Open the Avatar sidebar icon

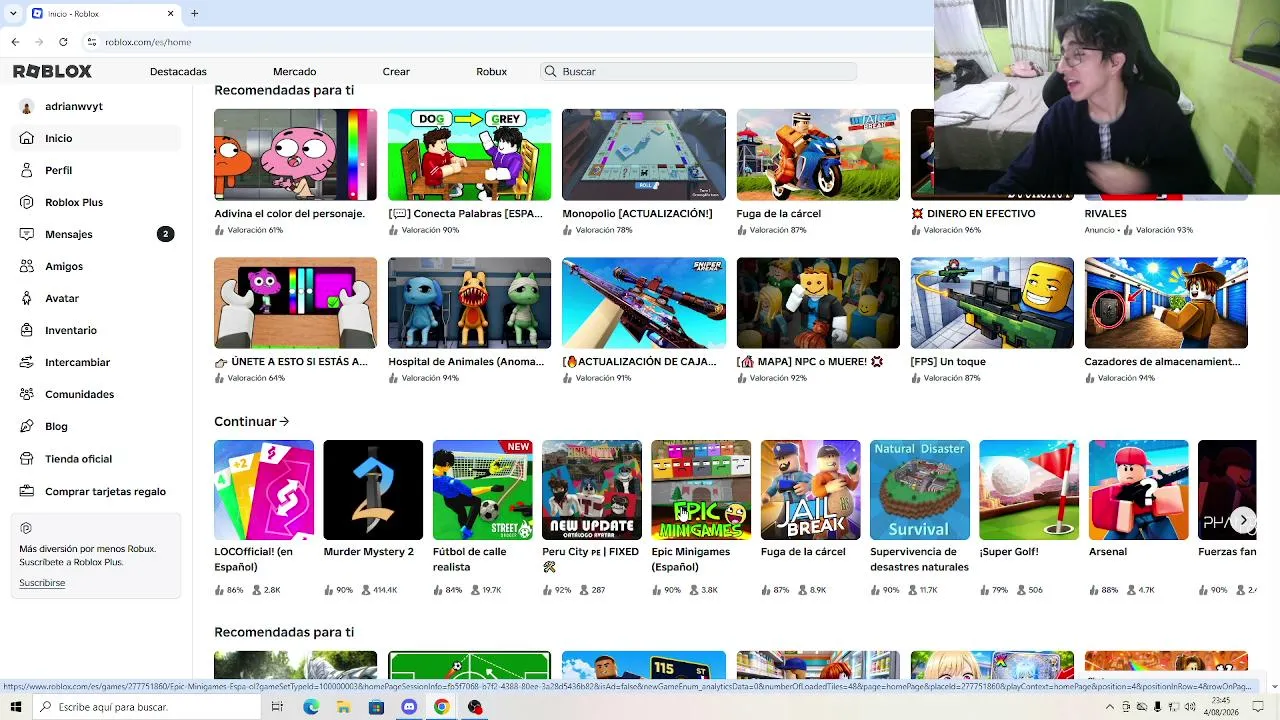(26, 298)
